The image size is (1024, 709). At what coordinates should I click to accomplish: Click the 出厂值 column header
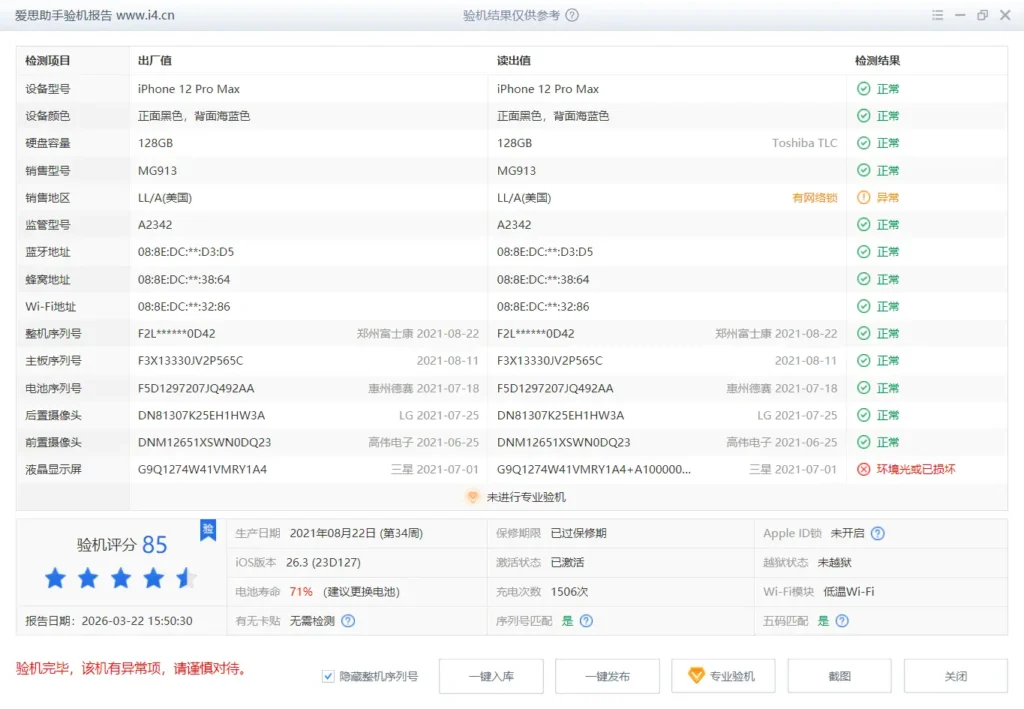pyautogui.click(x=155, y=61)
